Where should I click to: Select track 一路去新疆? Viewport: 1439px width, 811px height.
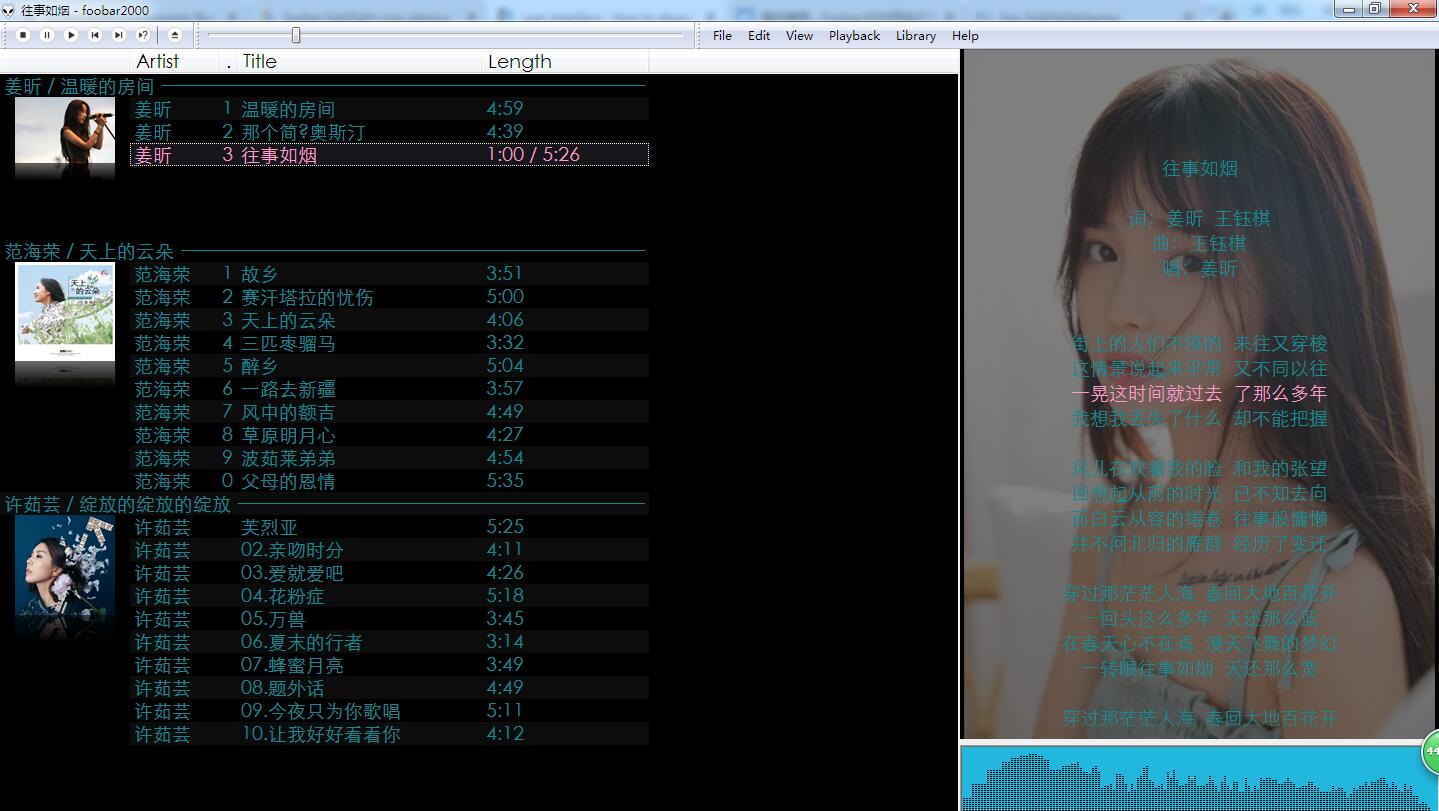pos(390,388)
